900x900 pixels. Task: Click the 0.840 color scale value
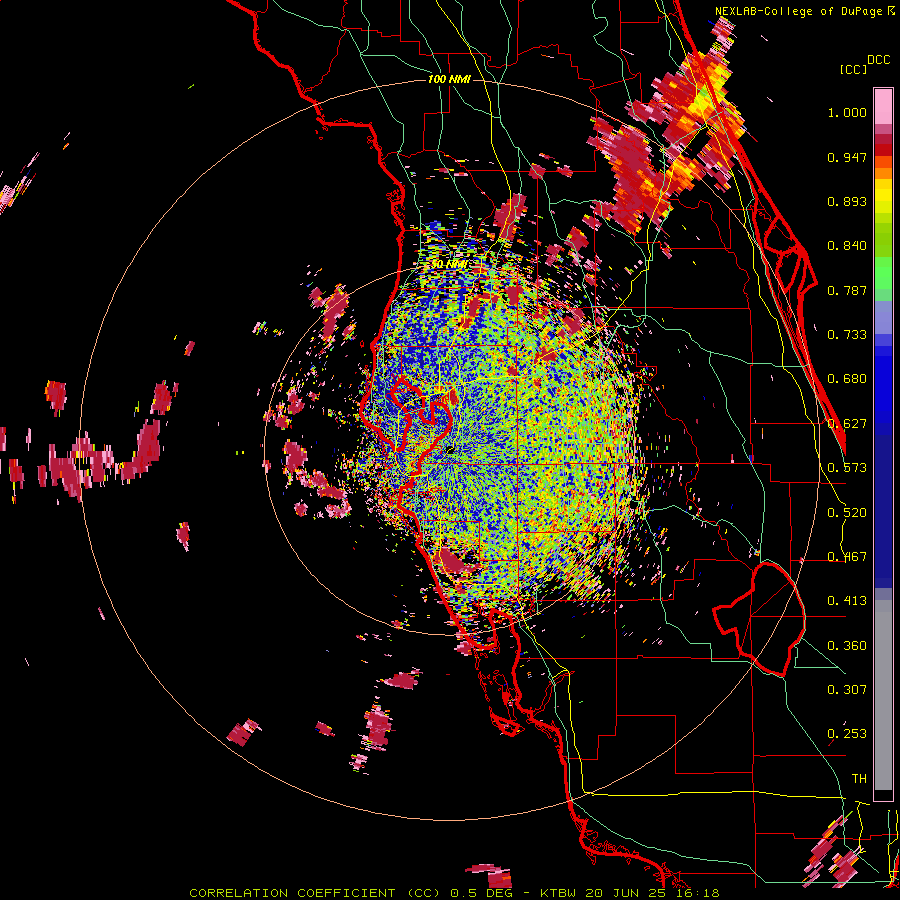tap(847, 246)
